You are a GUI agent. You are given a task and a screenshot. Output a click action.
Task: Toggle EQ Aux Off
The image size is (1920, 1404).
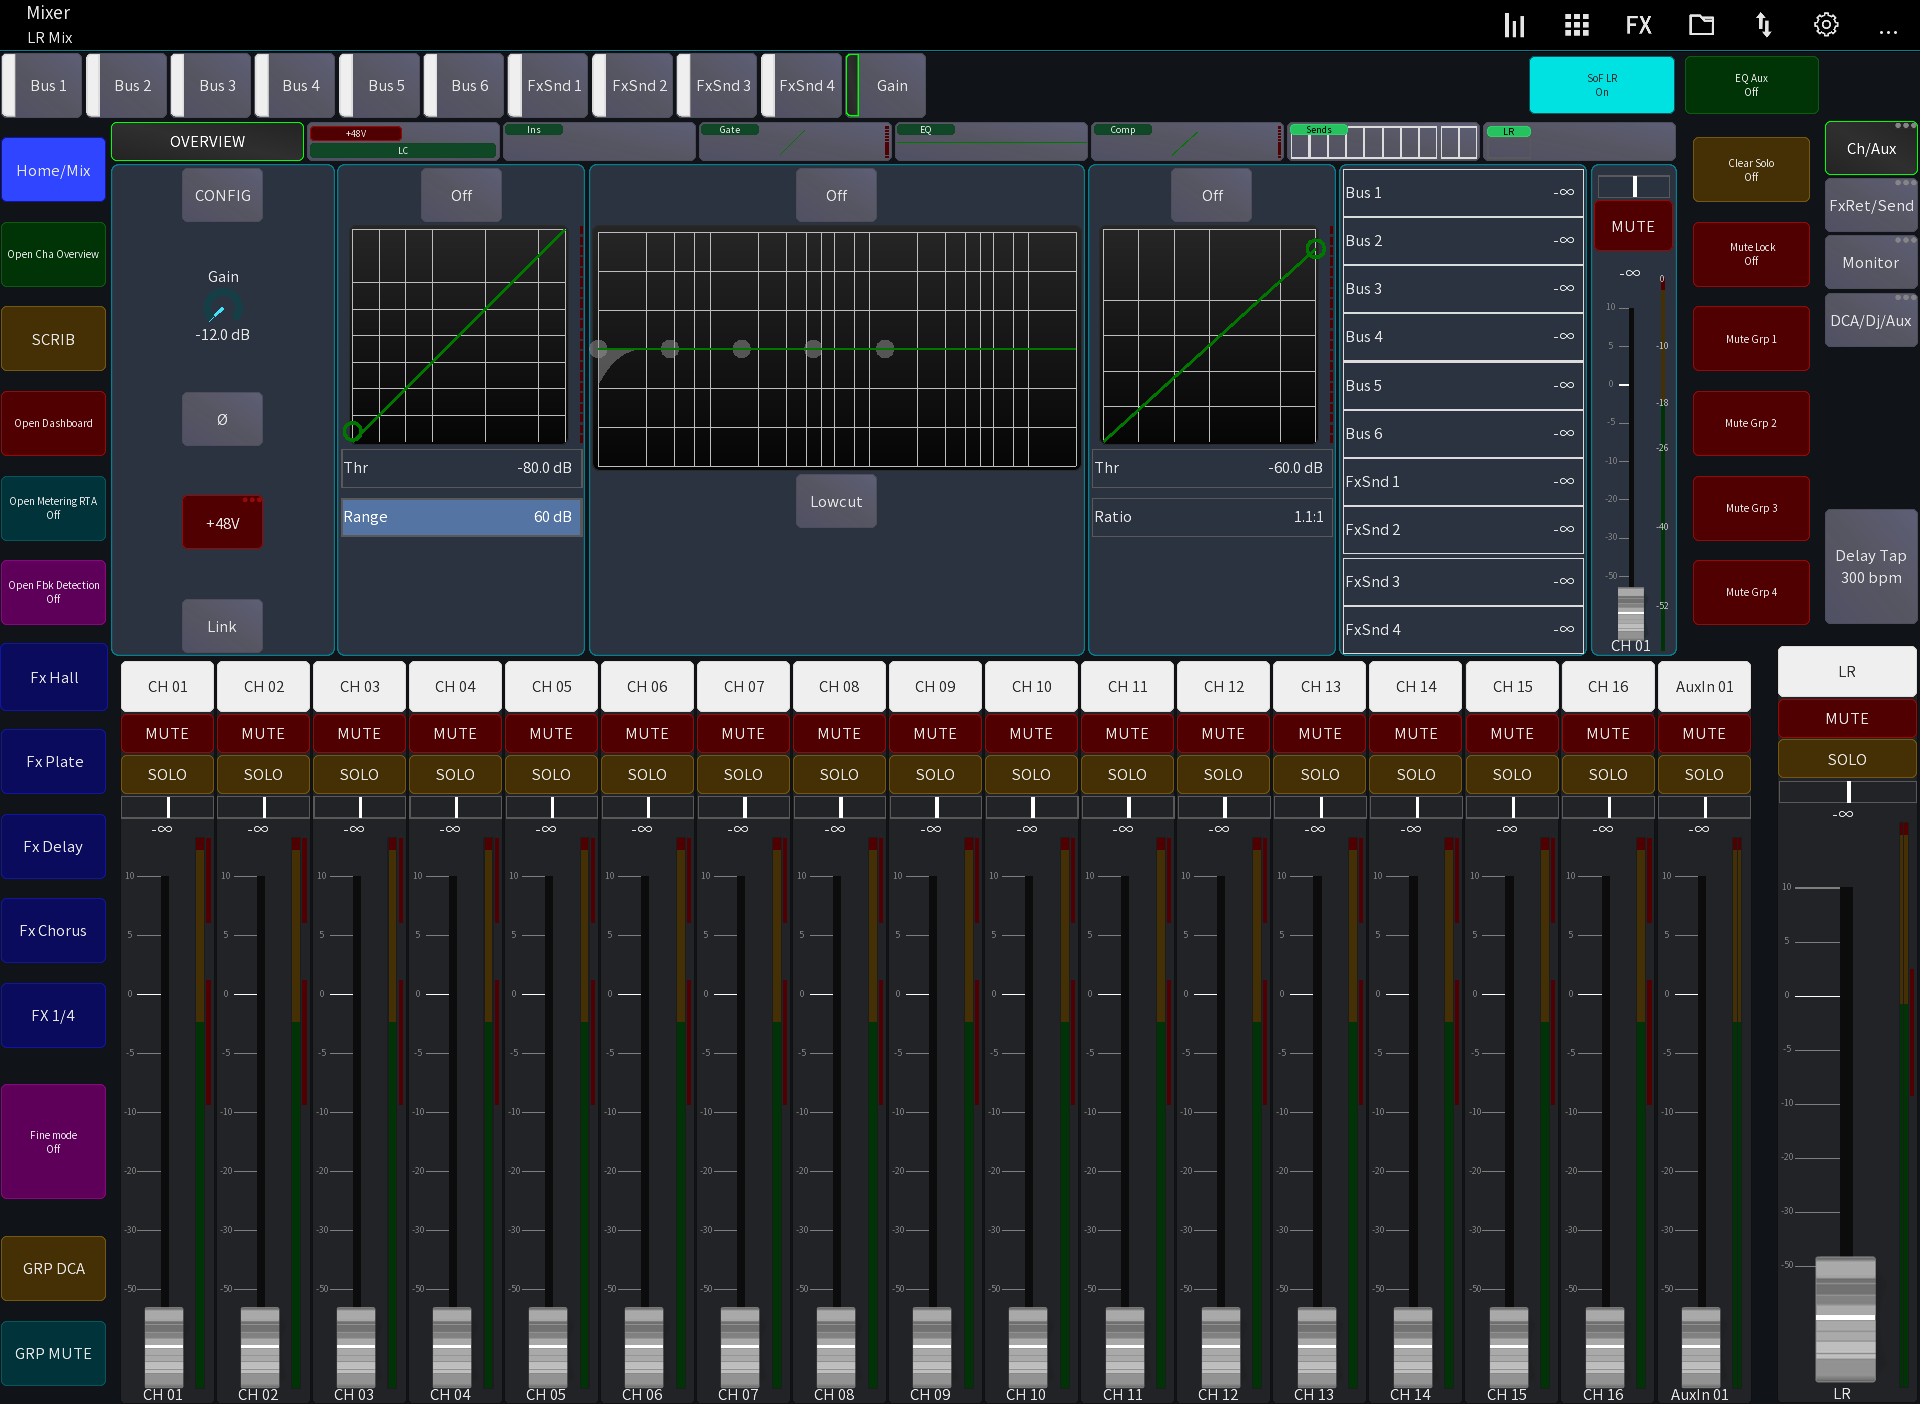(x=1751, y=85)
